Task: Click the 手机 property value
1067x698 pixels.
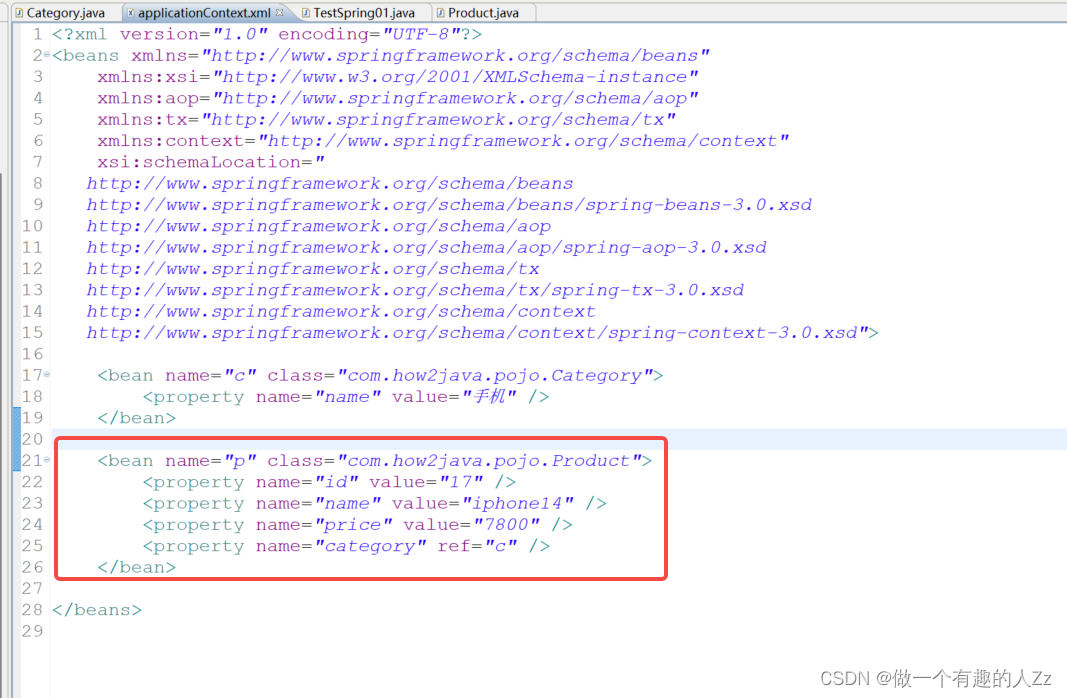Action: 489,397
